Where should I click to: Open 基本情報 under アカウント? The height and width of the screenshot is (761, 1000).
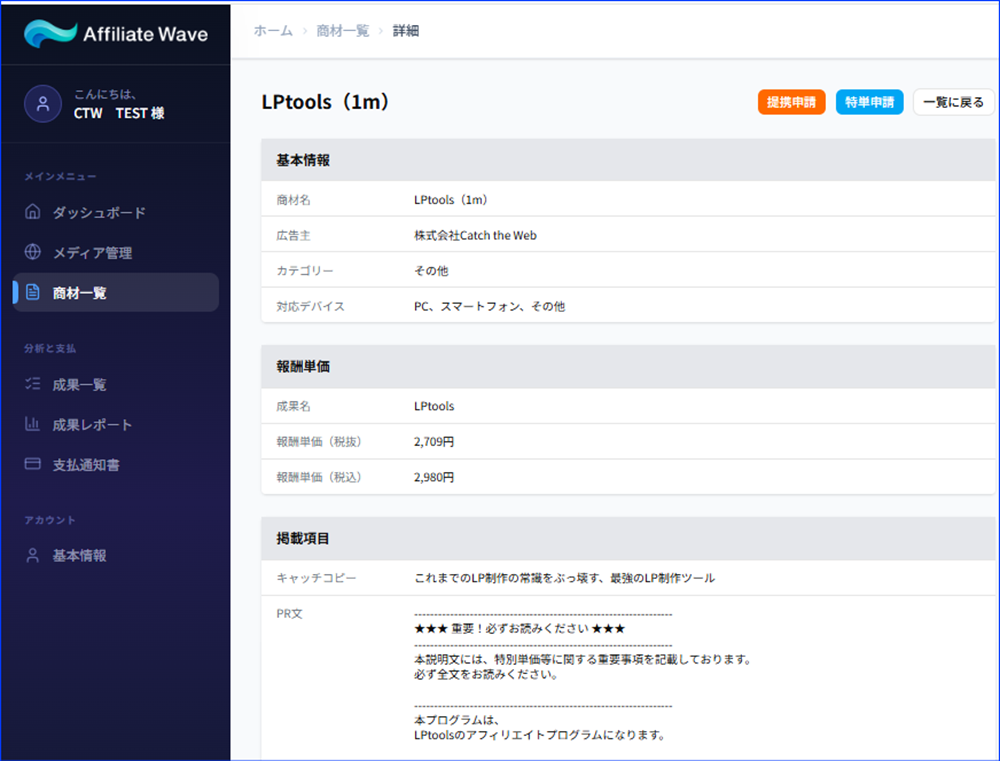click(115, 556)
